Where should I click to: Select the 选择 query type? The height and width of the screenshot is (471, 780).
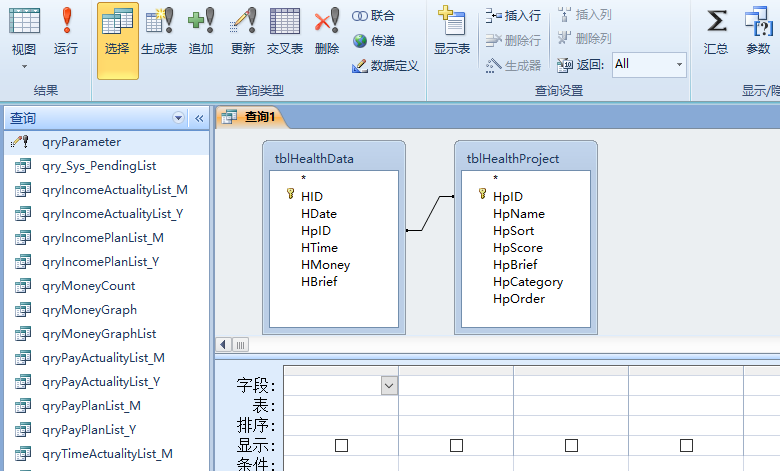pyautogui.click(x=117, y=40)
